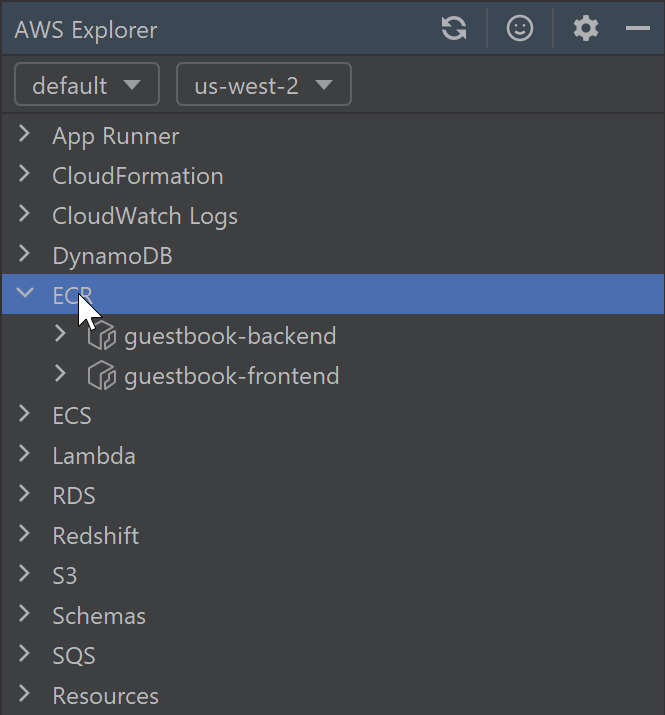Hide the AWS Explorer panel with minus icon
The height and width of the screenshot is (715, 665).
pyautogui.click(x=638, y=29)
